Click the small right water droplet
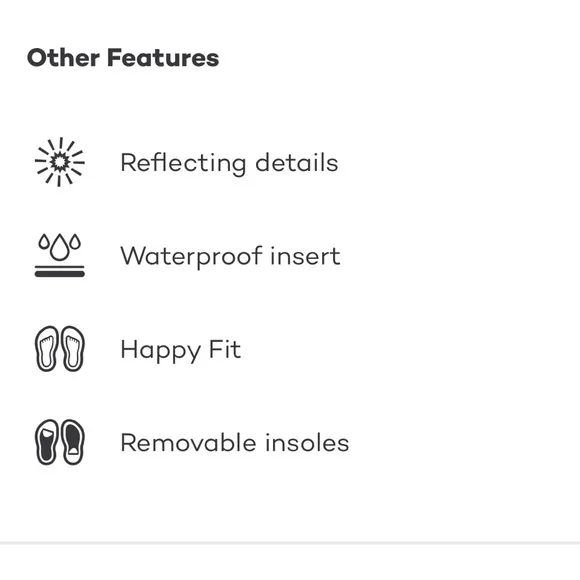This screenshot has height=580, width=580. [x=75, y=242]
